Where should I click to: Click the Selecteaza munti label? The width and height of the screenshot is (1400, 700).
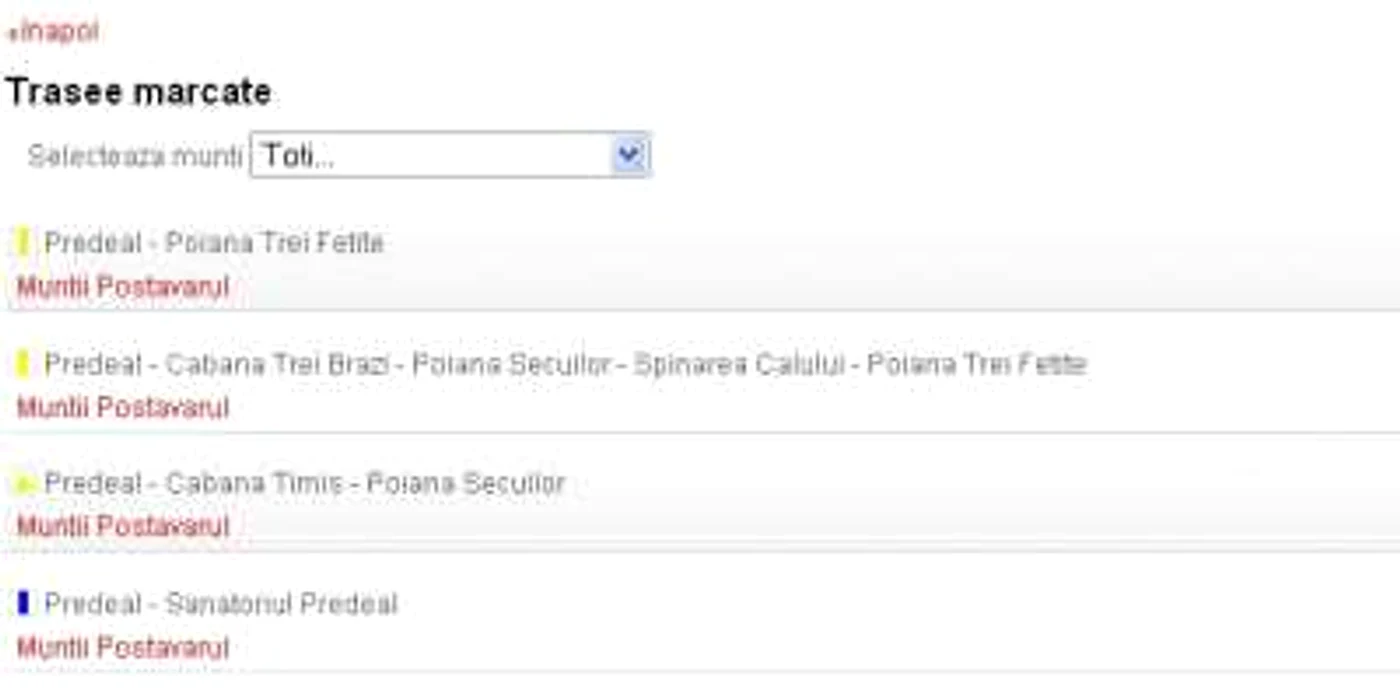[x=135, y=156]
